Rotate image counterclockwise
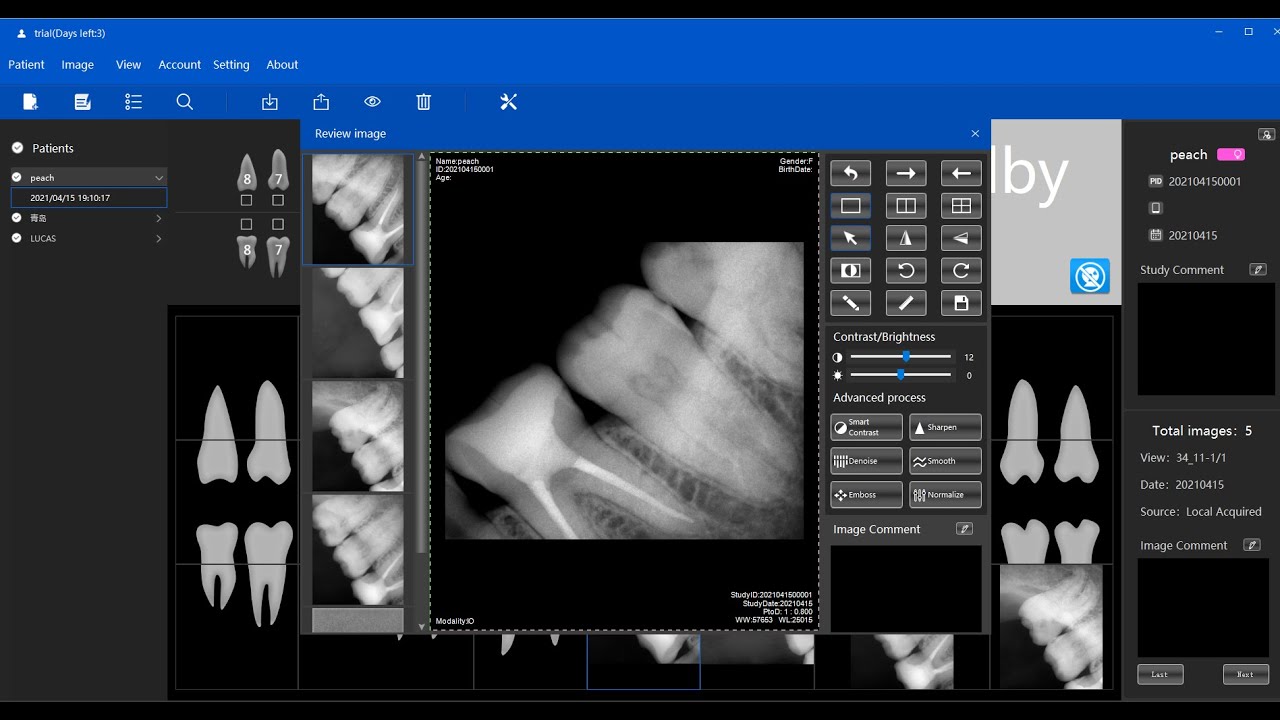The height and width of the screenshot is (720, 1280). tap(906, 270)
